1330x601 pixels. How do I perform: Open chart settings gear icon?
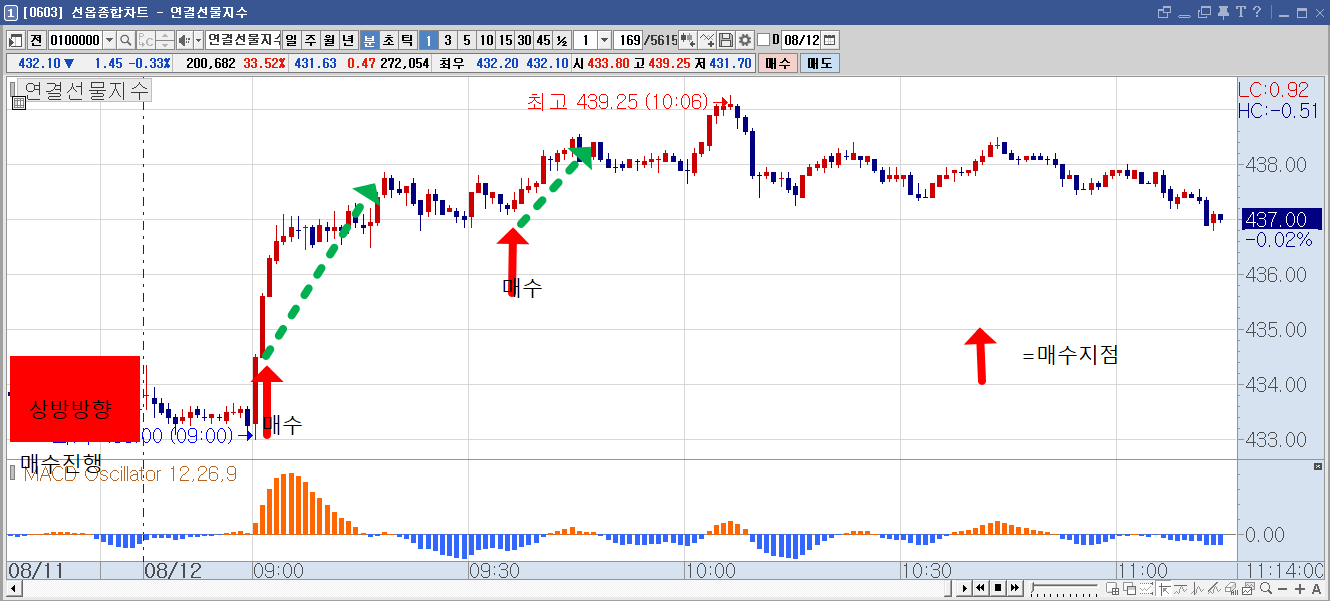tap(745, 40)
